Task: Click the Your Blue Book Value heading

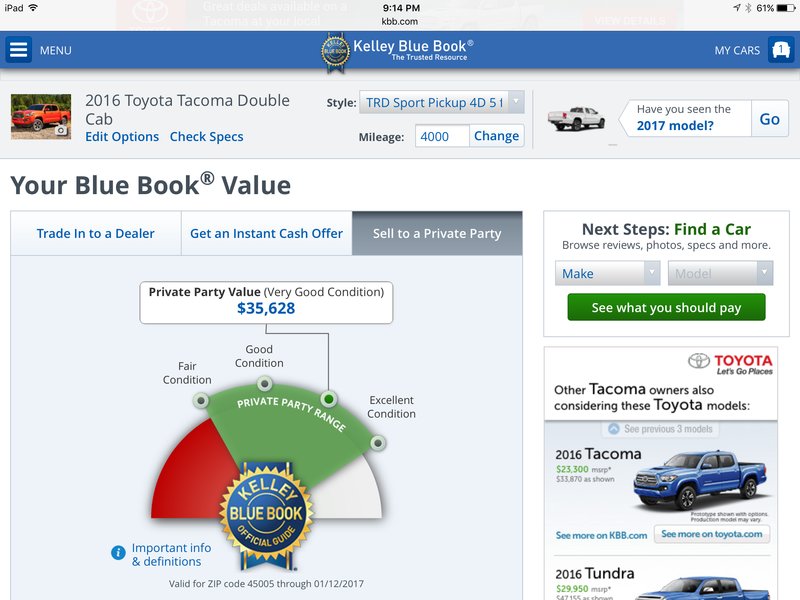Action: tap(151, 185)
